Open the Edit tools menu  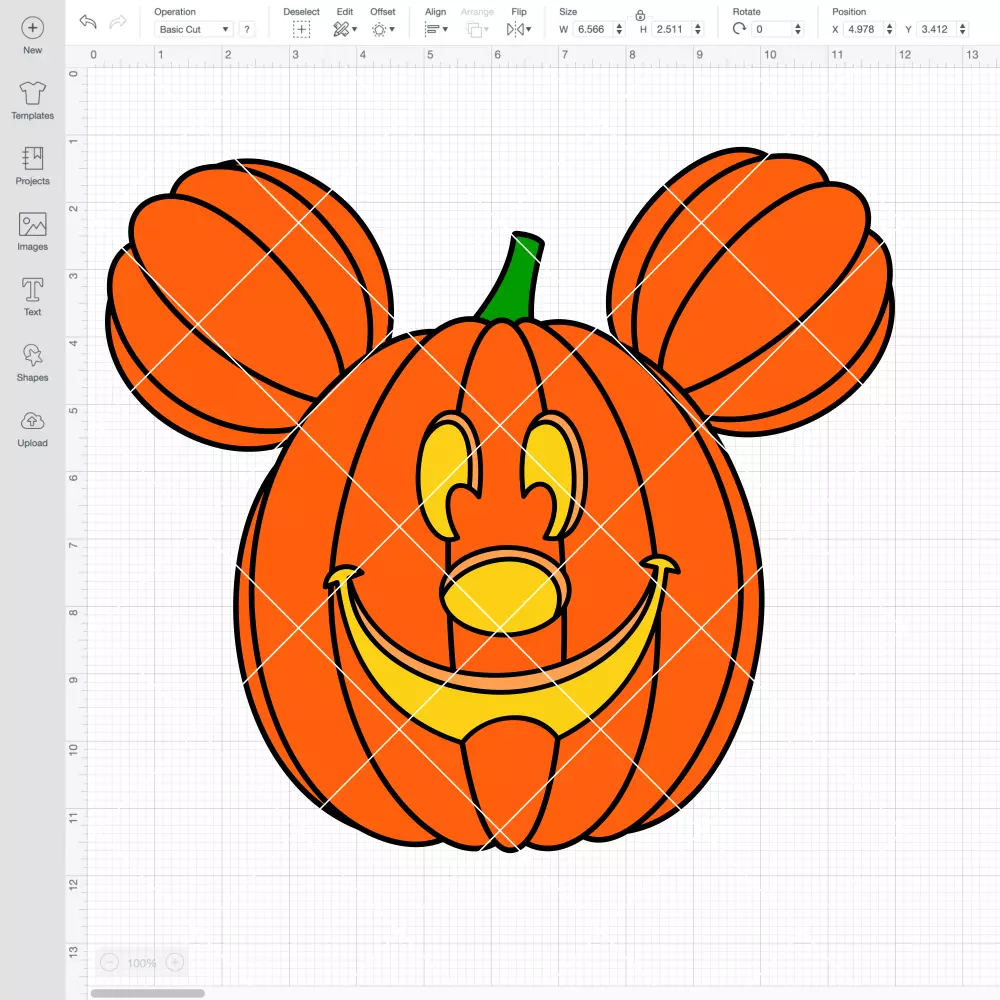(345, 29)
